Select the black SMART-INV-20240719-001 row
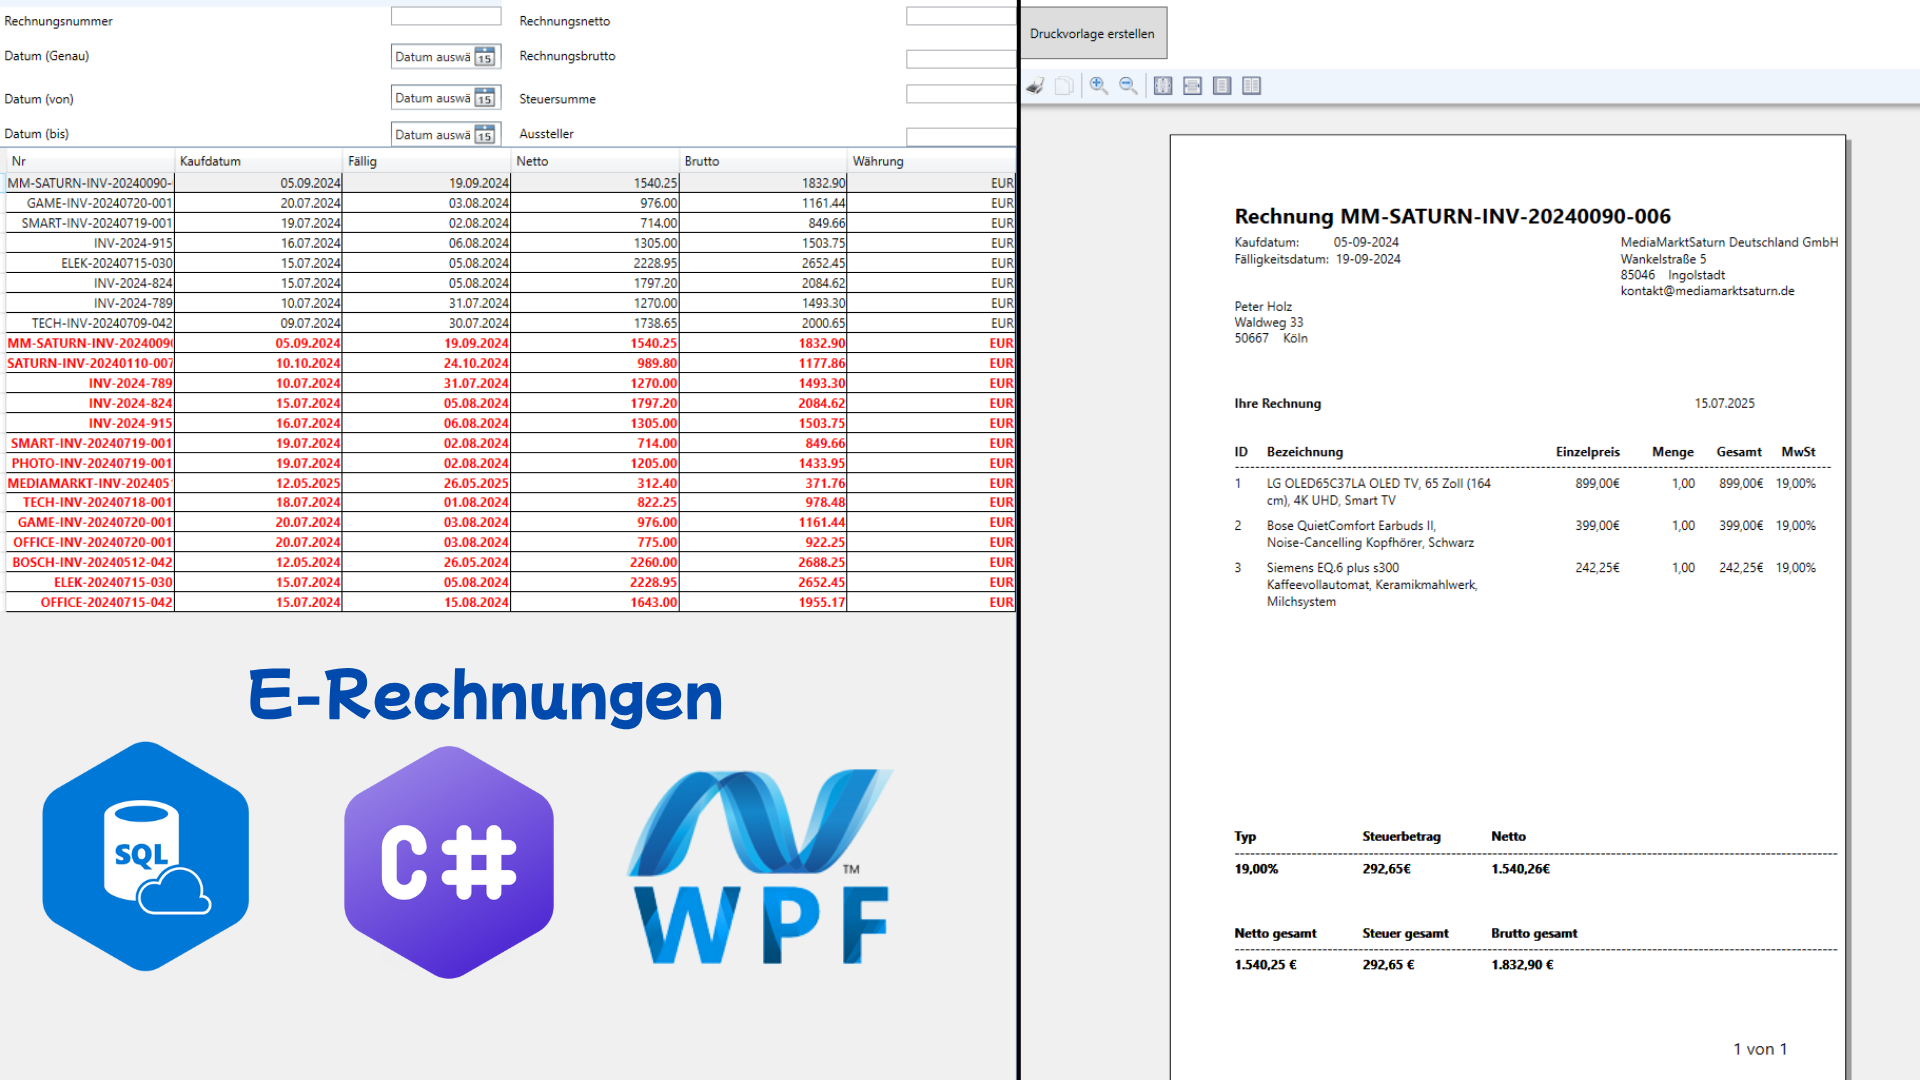This screenshot has height=1080, width=1920. [511, 223]
